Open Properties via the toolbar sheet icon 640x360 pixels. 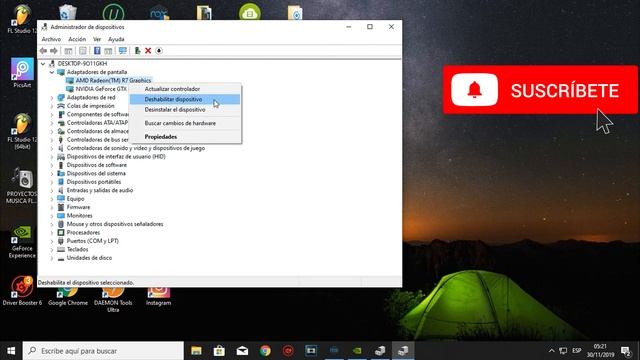83,51
